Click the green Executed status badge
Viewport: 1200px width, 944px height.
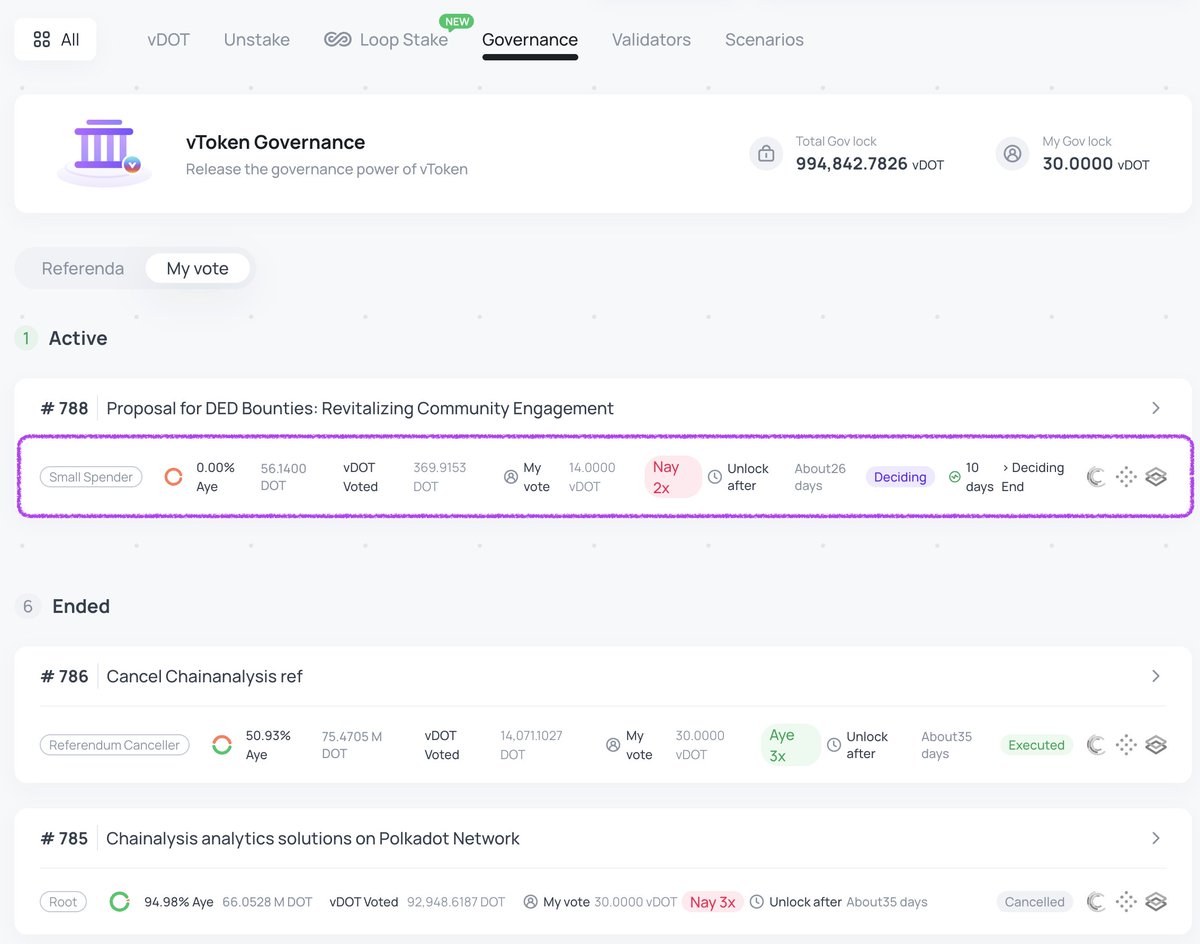(1036, 745)
